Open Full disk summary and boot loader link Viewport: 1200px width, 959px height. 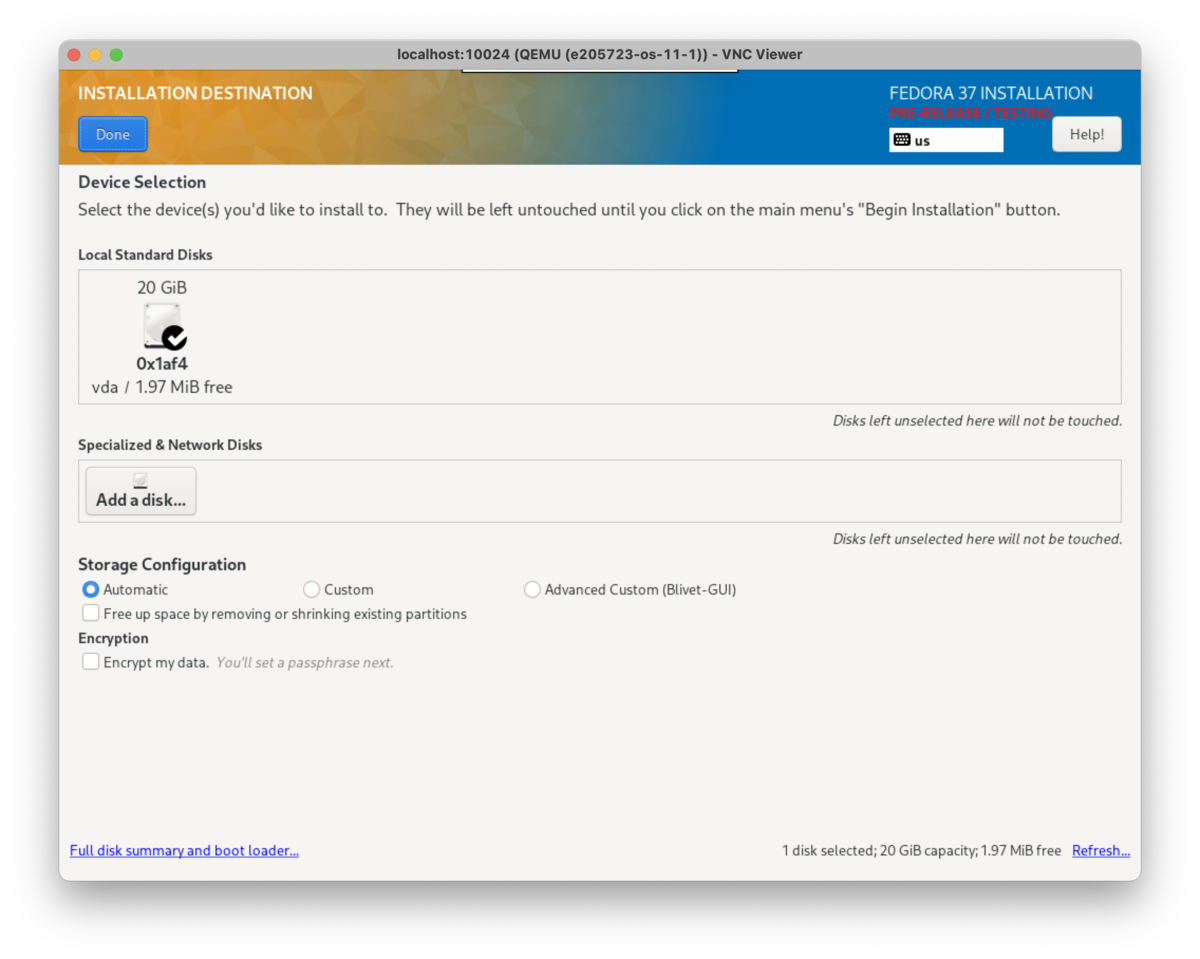(184, 851)
